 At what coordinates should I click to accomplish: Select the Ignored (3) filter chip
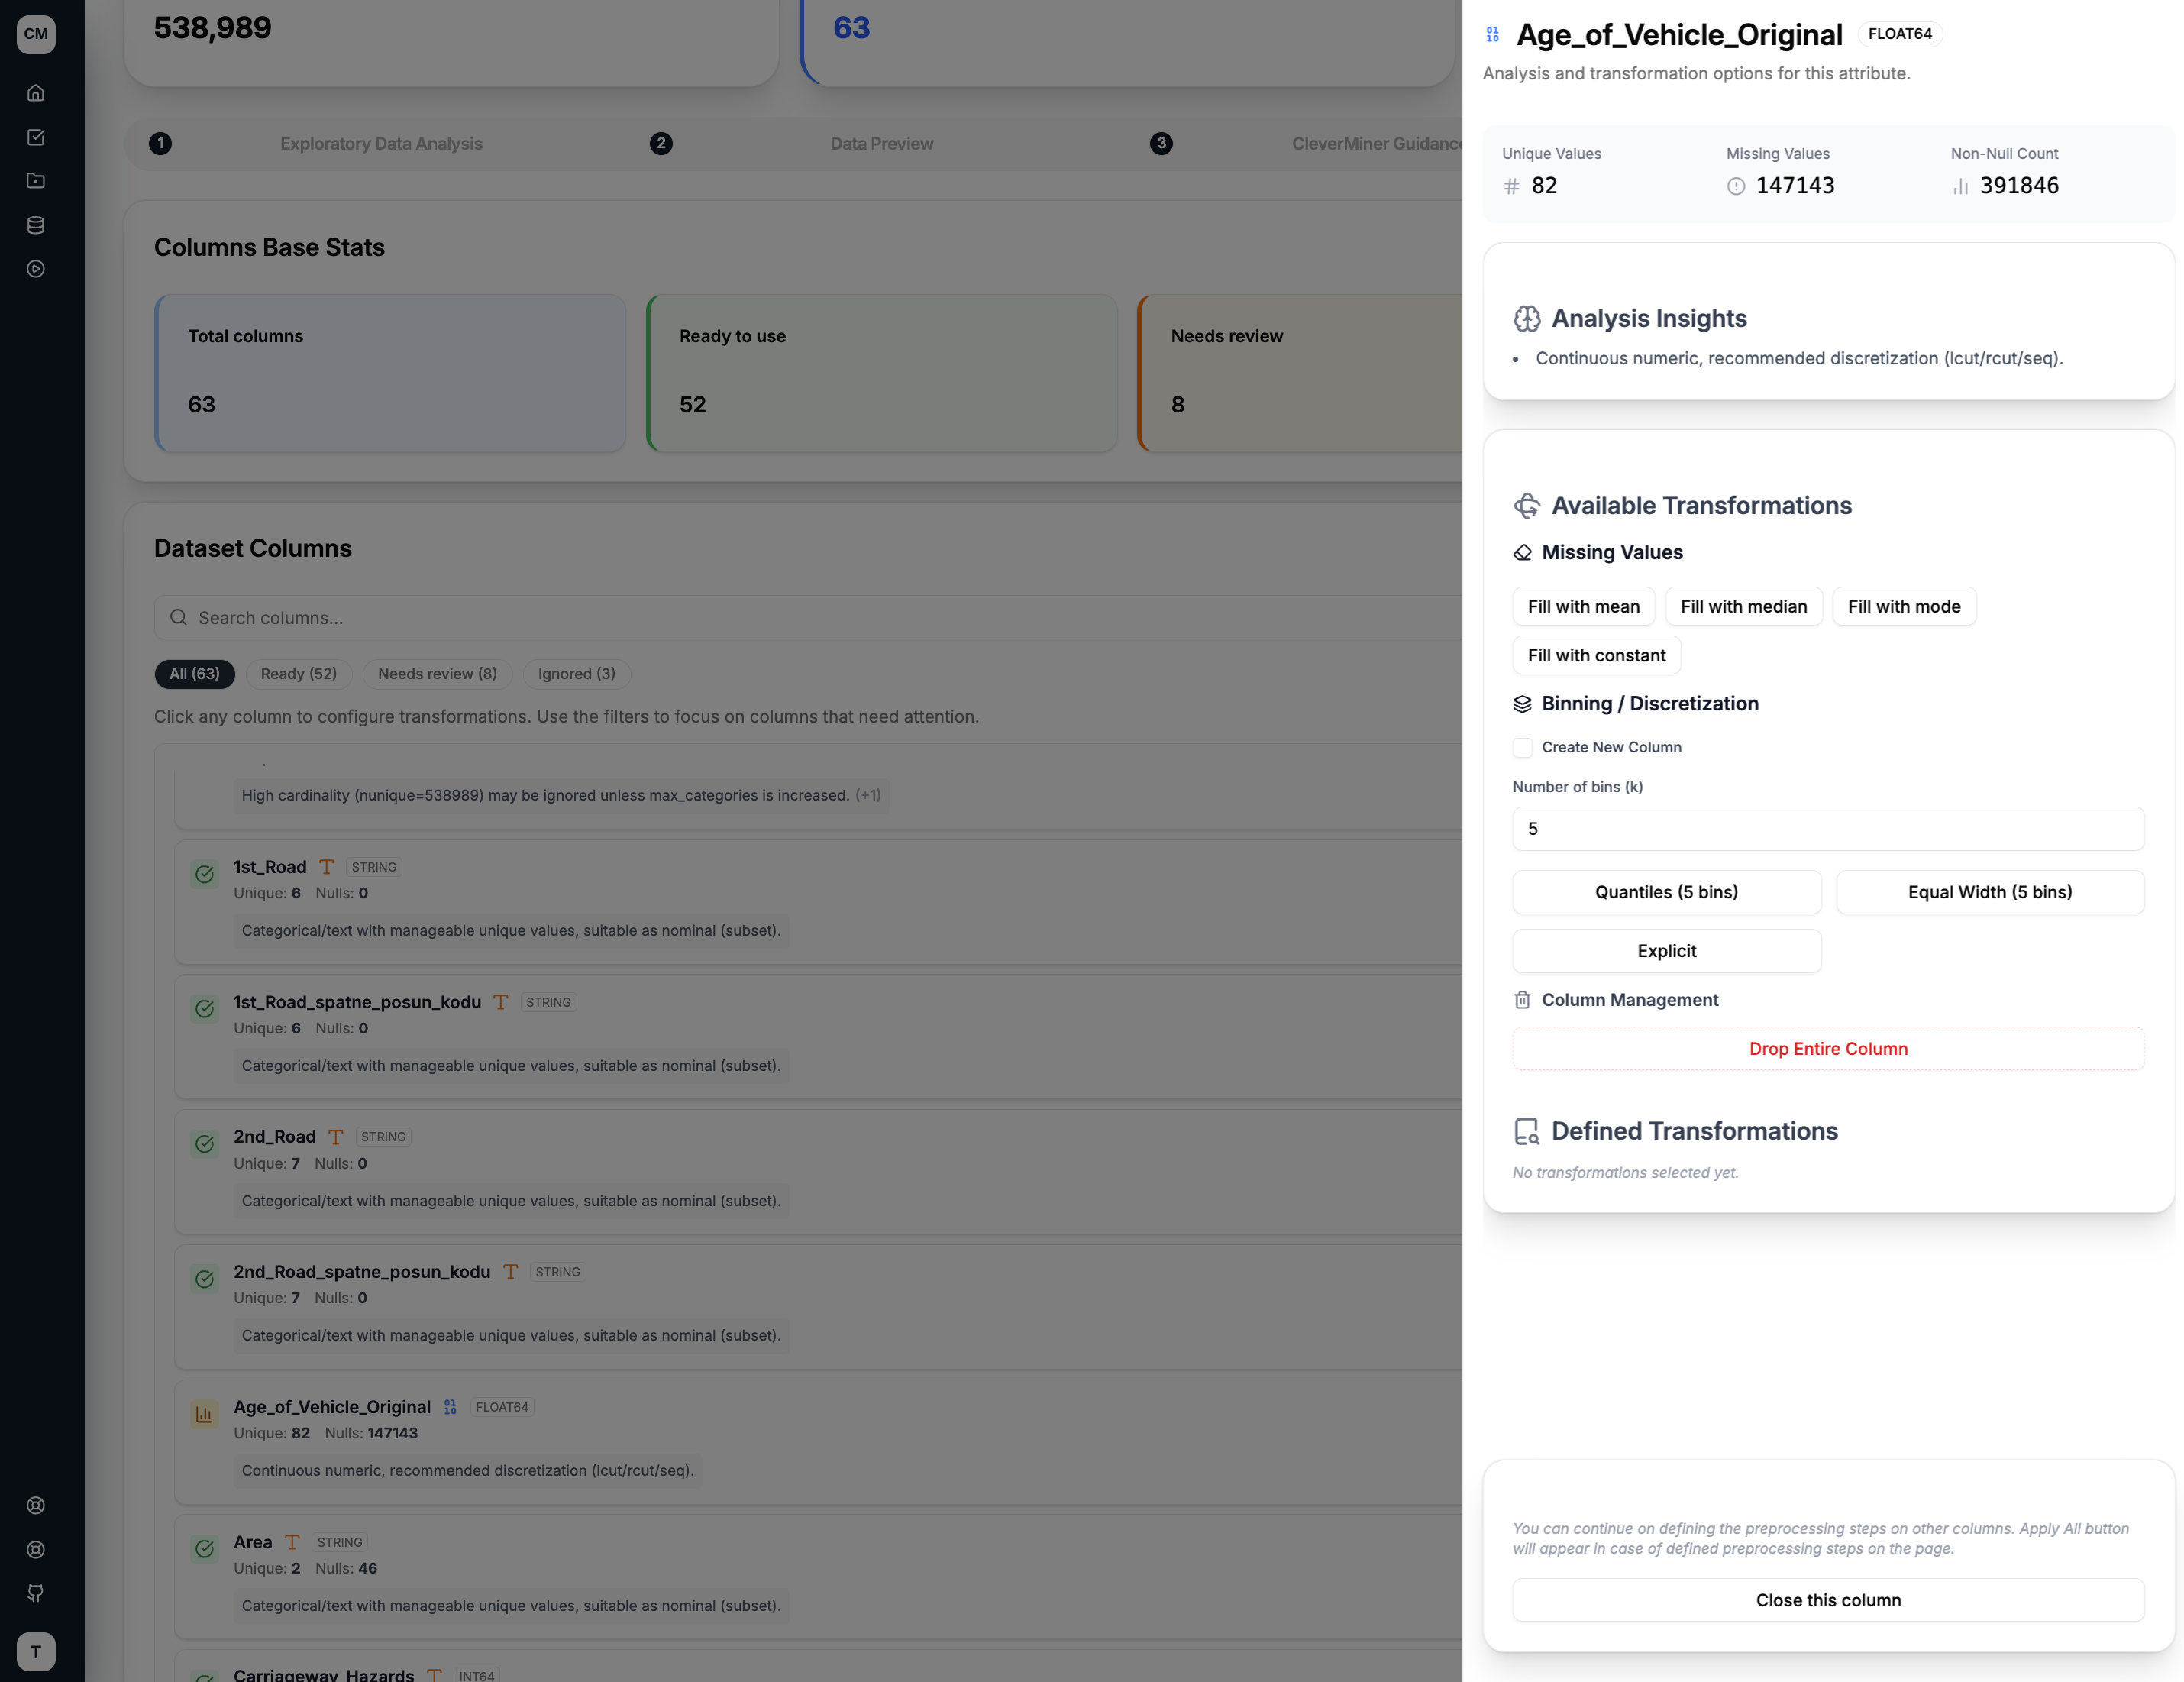[577, 674]
